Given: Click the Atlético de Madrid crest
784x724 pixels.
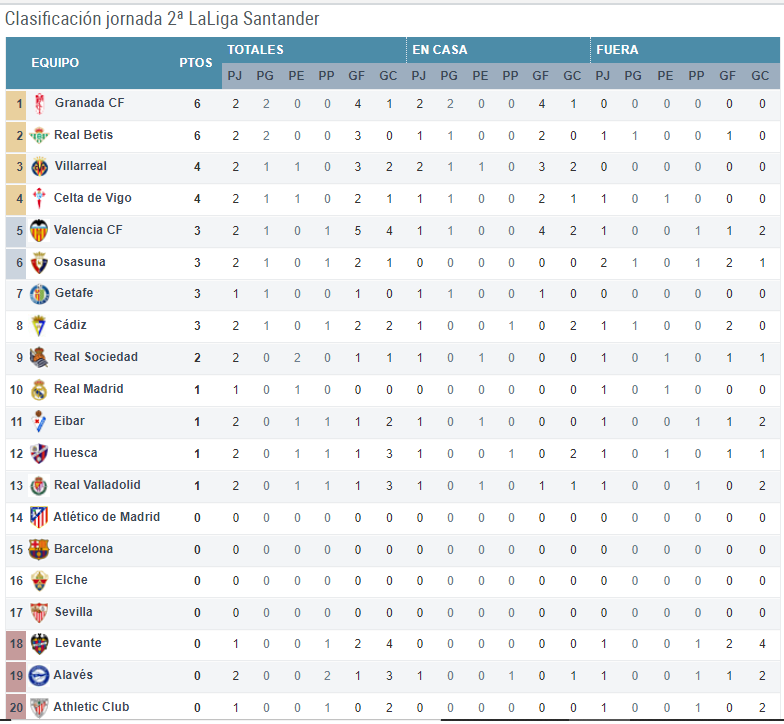Looking at the screenshot, I should point(40,518).
